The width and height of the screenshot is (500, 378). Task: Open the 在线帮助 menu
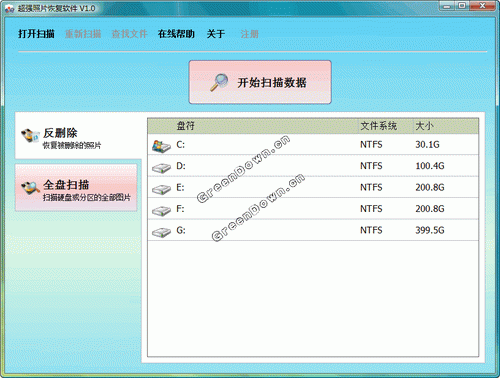click(176, 34)
